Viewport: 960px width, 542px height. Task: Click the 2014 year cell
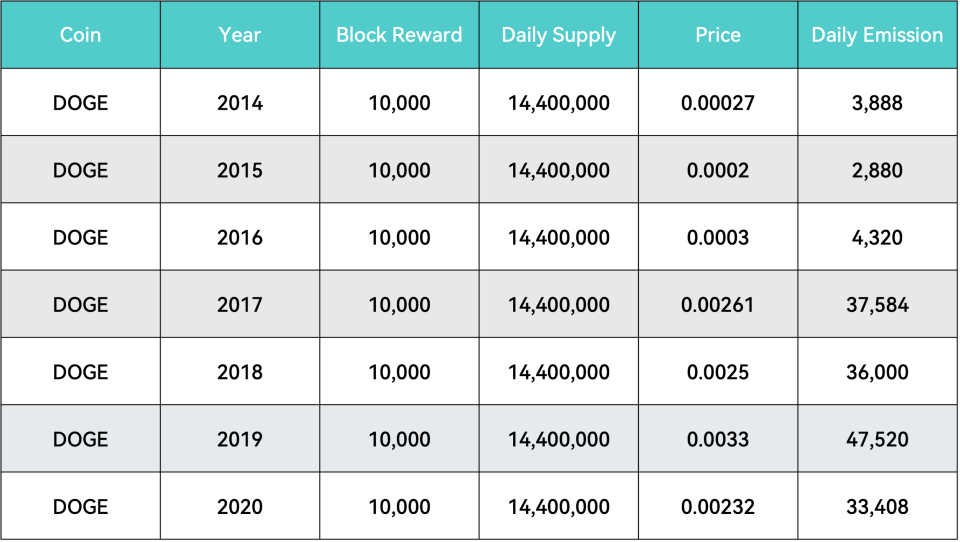pyautogui.click(x=239, y=103)
